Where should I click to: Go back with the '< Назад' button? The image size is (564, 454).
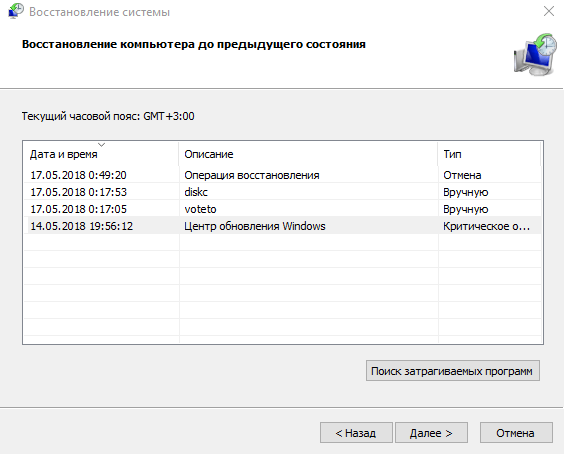click(356, 433)
